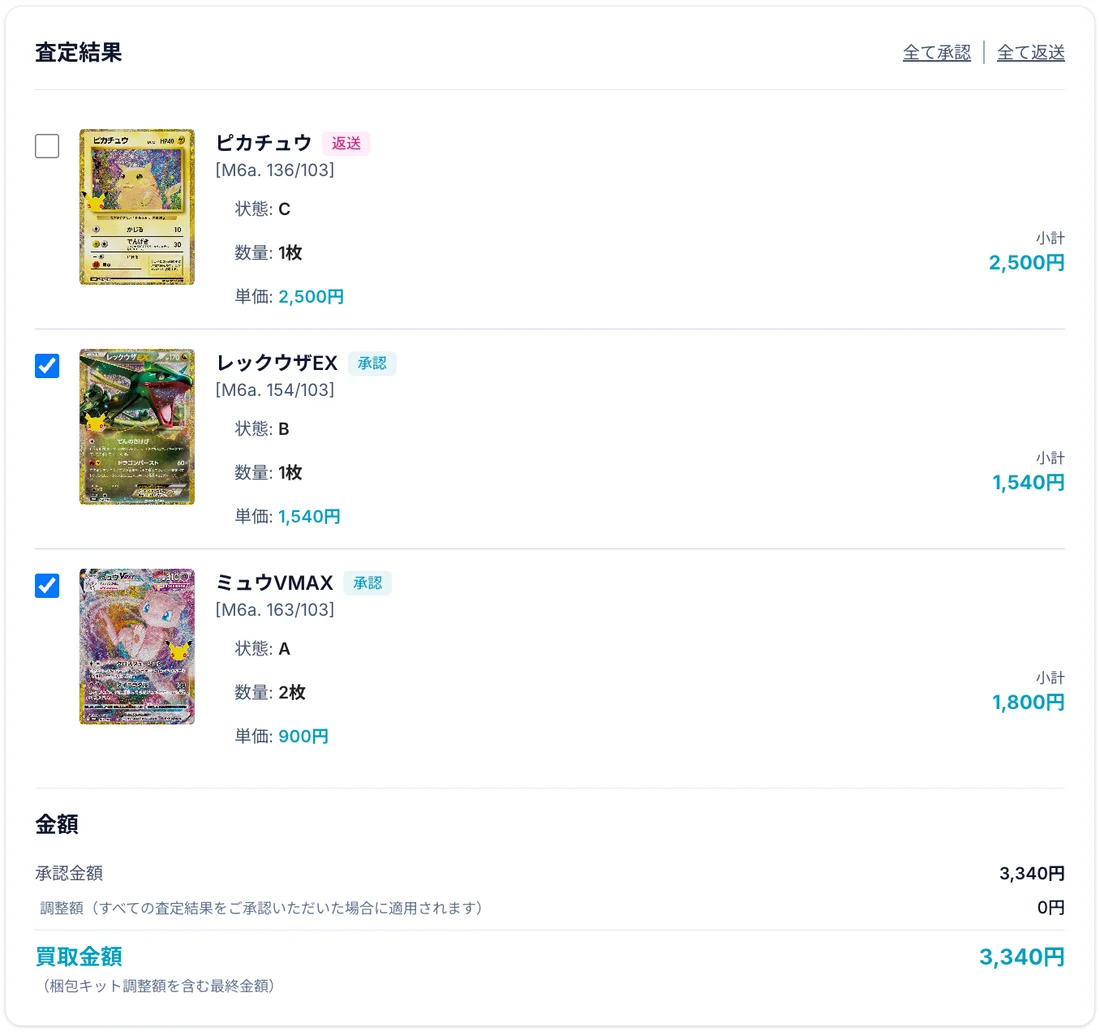Click the 全て承認 link
This screenshot has height=1032, width=1100.
click(x=937, y=52)
